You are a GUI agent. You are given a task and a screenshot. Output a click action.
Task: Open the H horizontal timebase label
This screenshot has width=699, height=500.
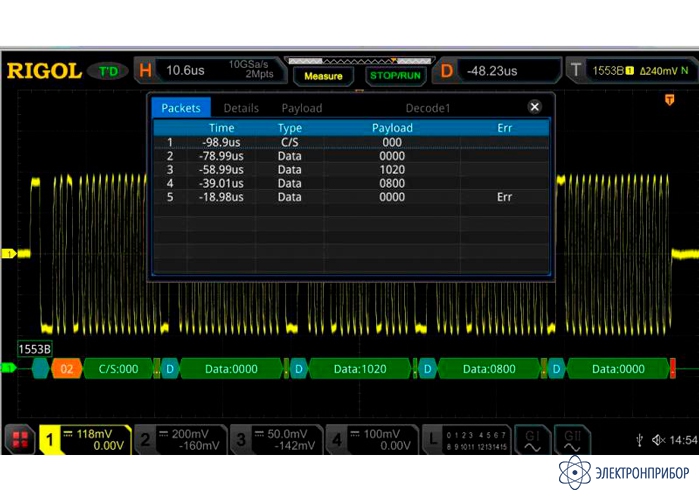[145, 70]
